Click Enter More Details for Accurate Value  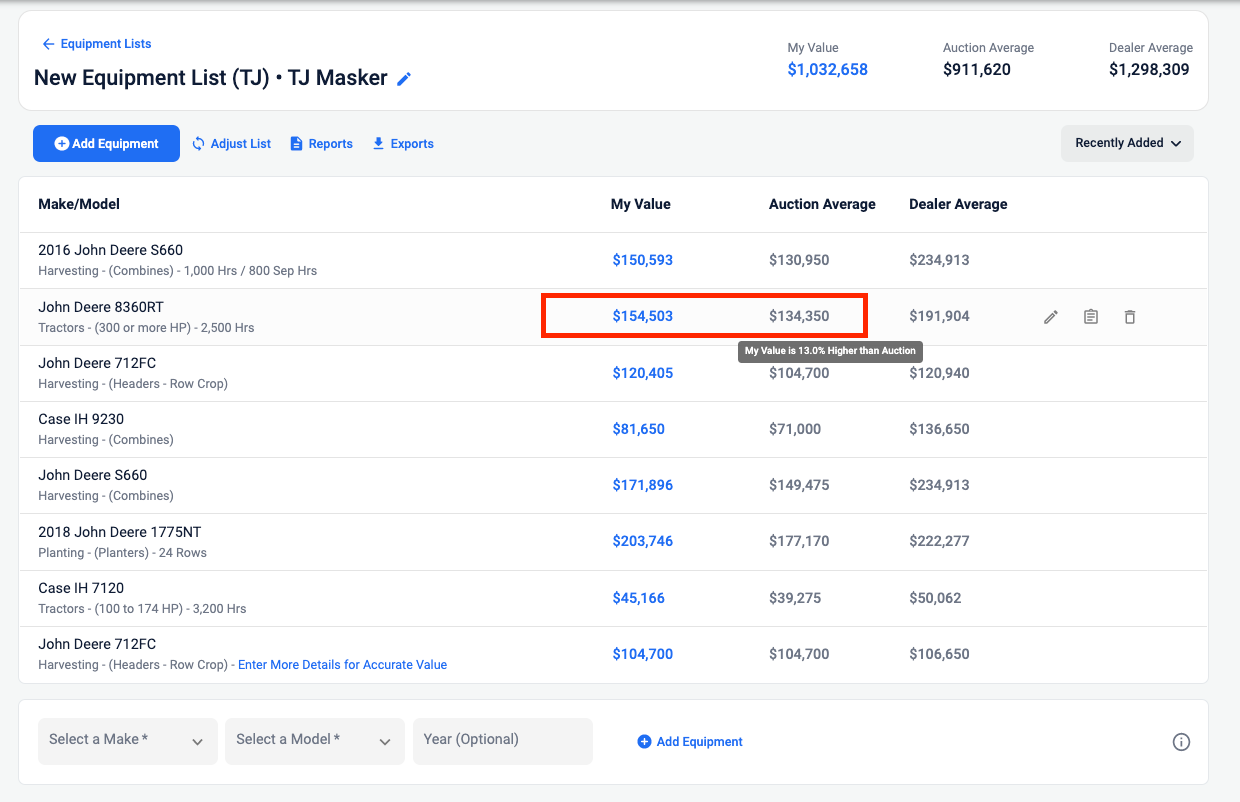tap(342, 665)
